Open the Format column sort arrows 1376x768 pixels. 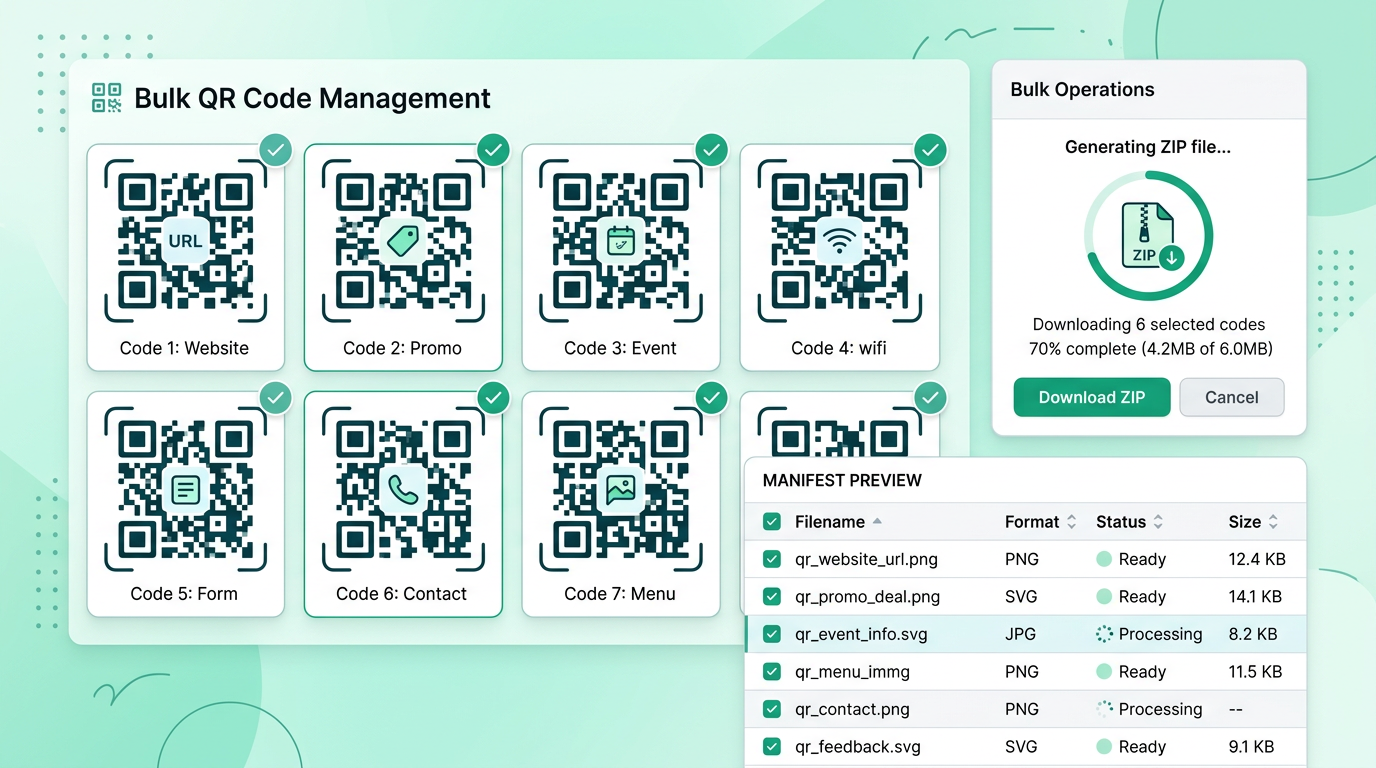pos(1071,522)
